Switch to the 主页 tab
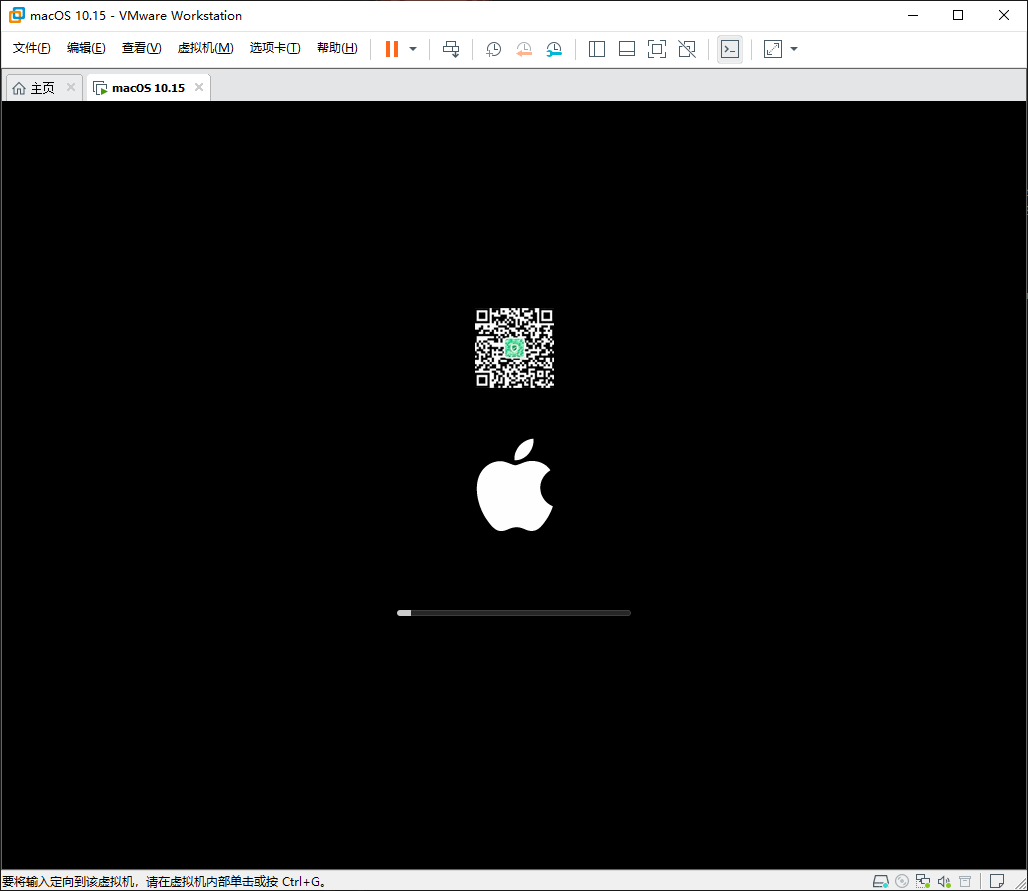Viewport: 1028px width, 891px height. click(x=42, y=87)
